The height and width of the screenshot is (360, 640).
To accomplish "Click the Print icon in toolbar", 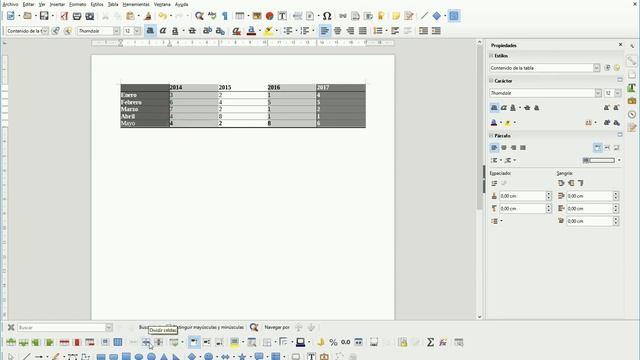I will click(x=77, y=16).
